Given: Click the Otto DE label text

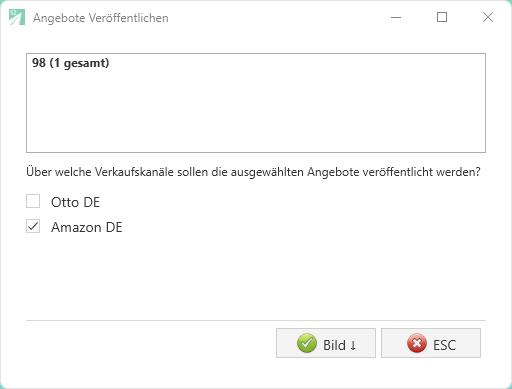Looking at the screenshot, I should 75,202.
